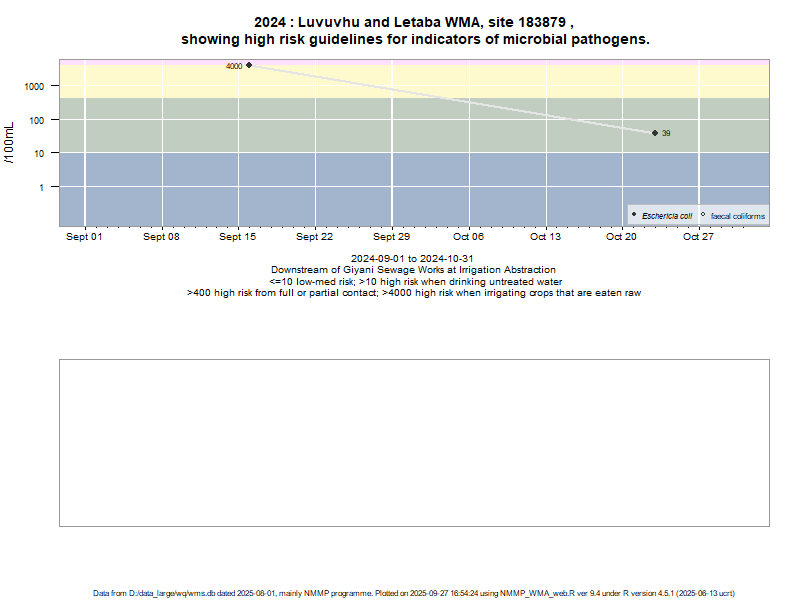Select the 4000 data point diamond

249,65
